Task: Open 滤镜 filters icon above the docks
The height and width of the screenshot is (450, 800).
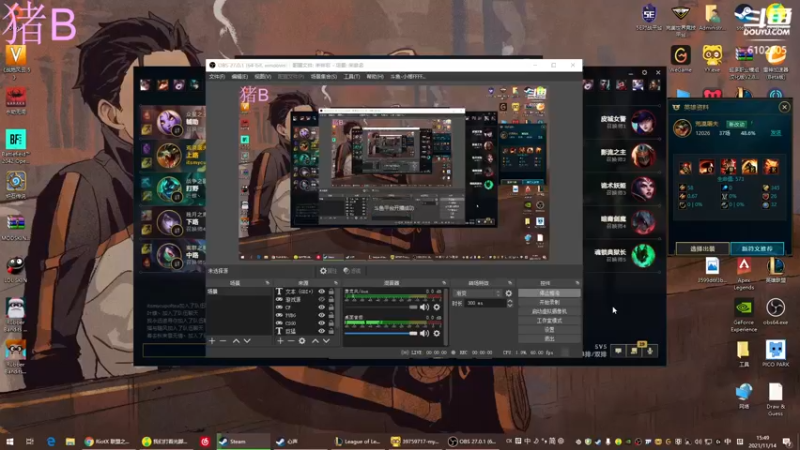Action: pos(352,271)
